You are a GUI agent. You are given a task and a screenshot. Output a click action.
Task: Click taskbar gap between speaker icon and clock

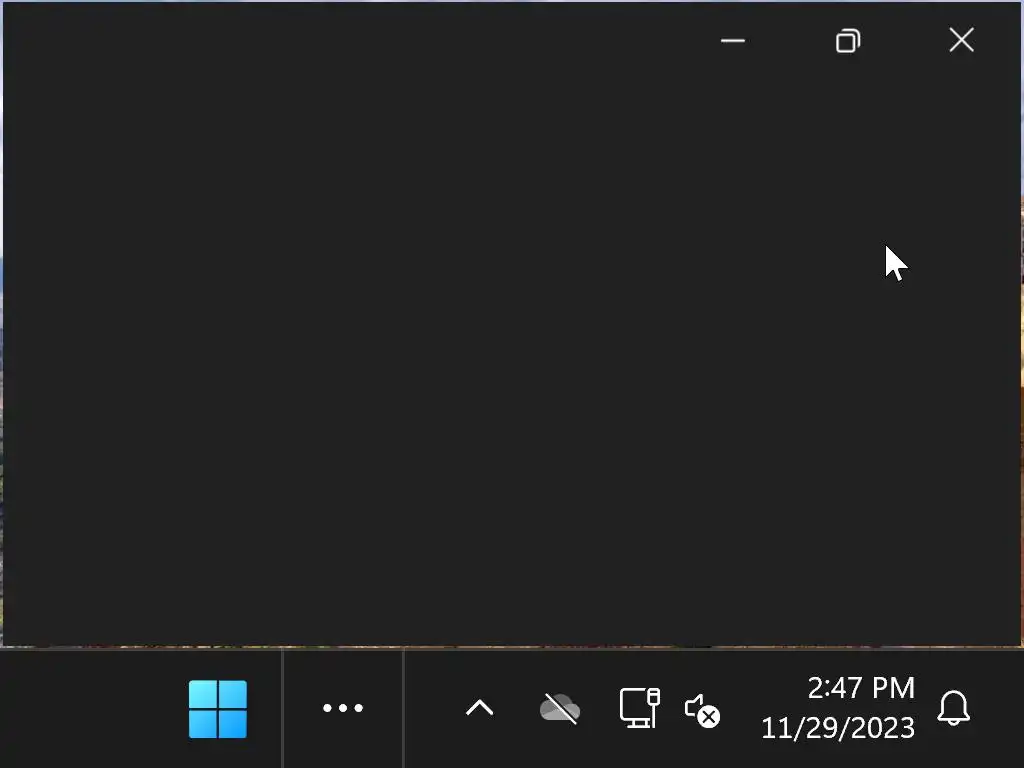[x=741, y=709]
